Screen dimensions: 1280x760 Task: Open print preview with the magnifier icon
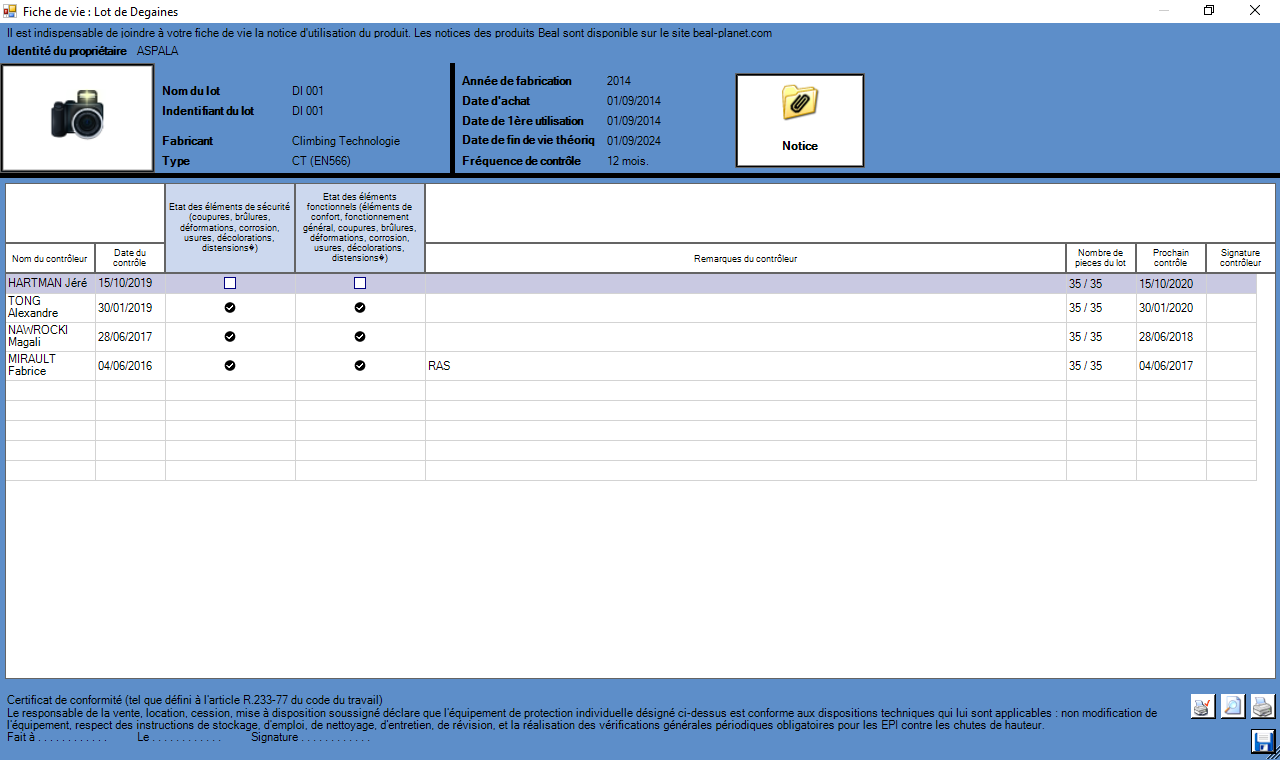(x=1233, y=707)
